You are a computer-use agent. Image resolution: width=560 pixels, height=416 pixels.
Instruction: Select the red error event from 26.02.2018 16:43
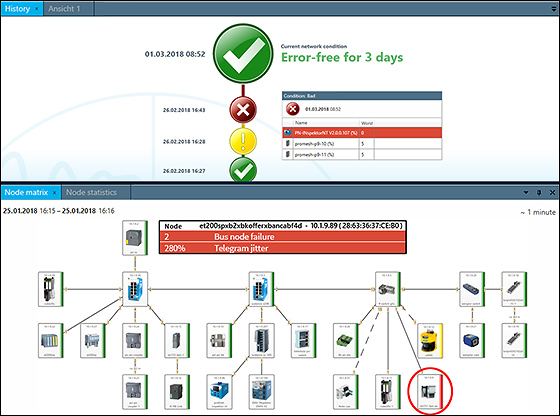coord(243,110)
